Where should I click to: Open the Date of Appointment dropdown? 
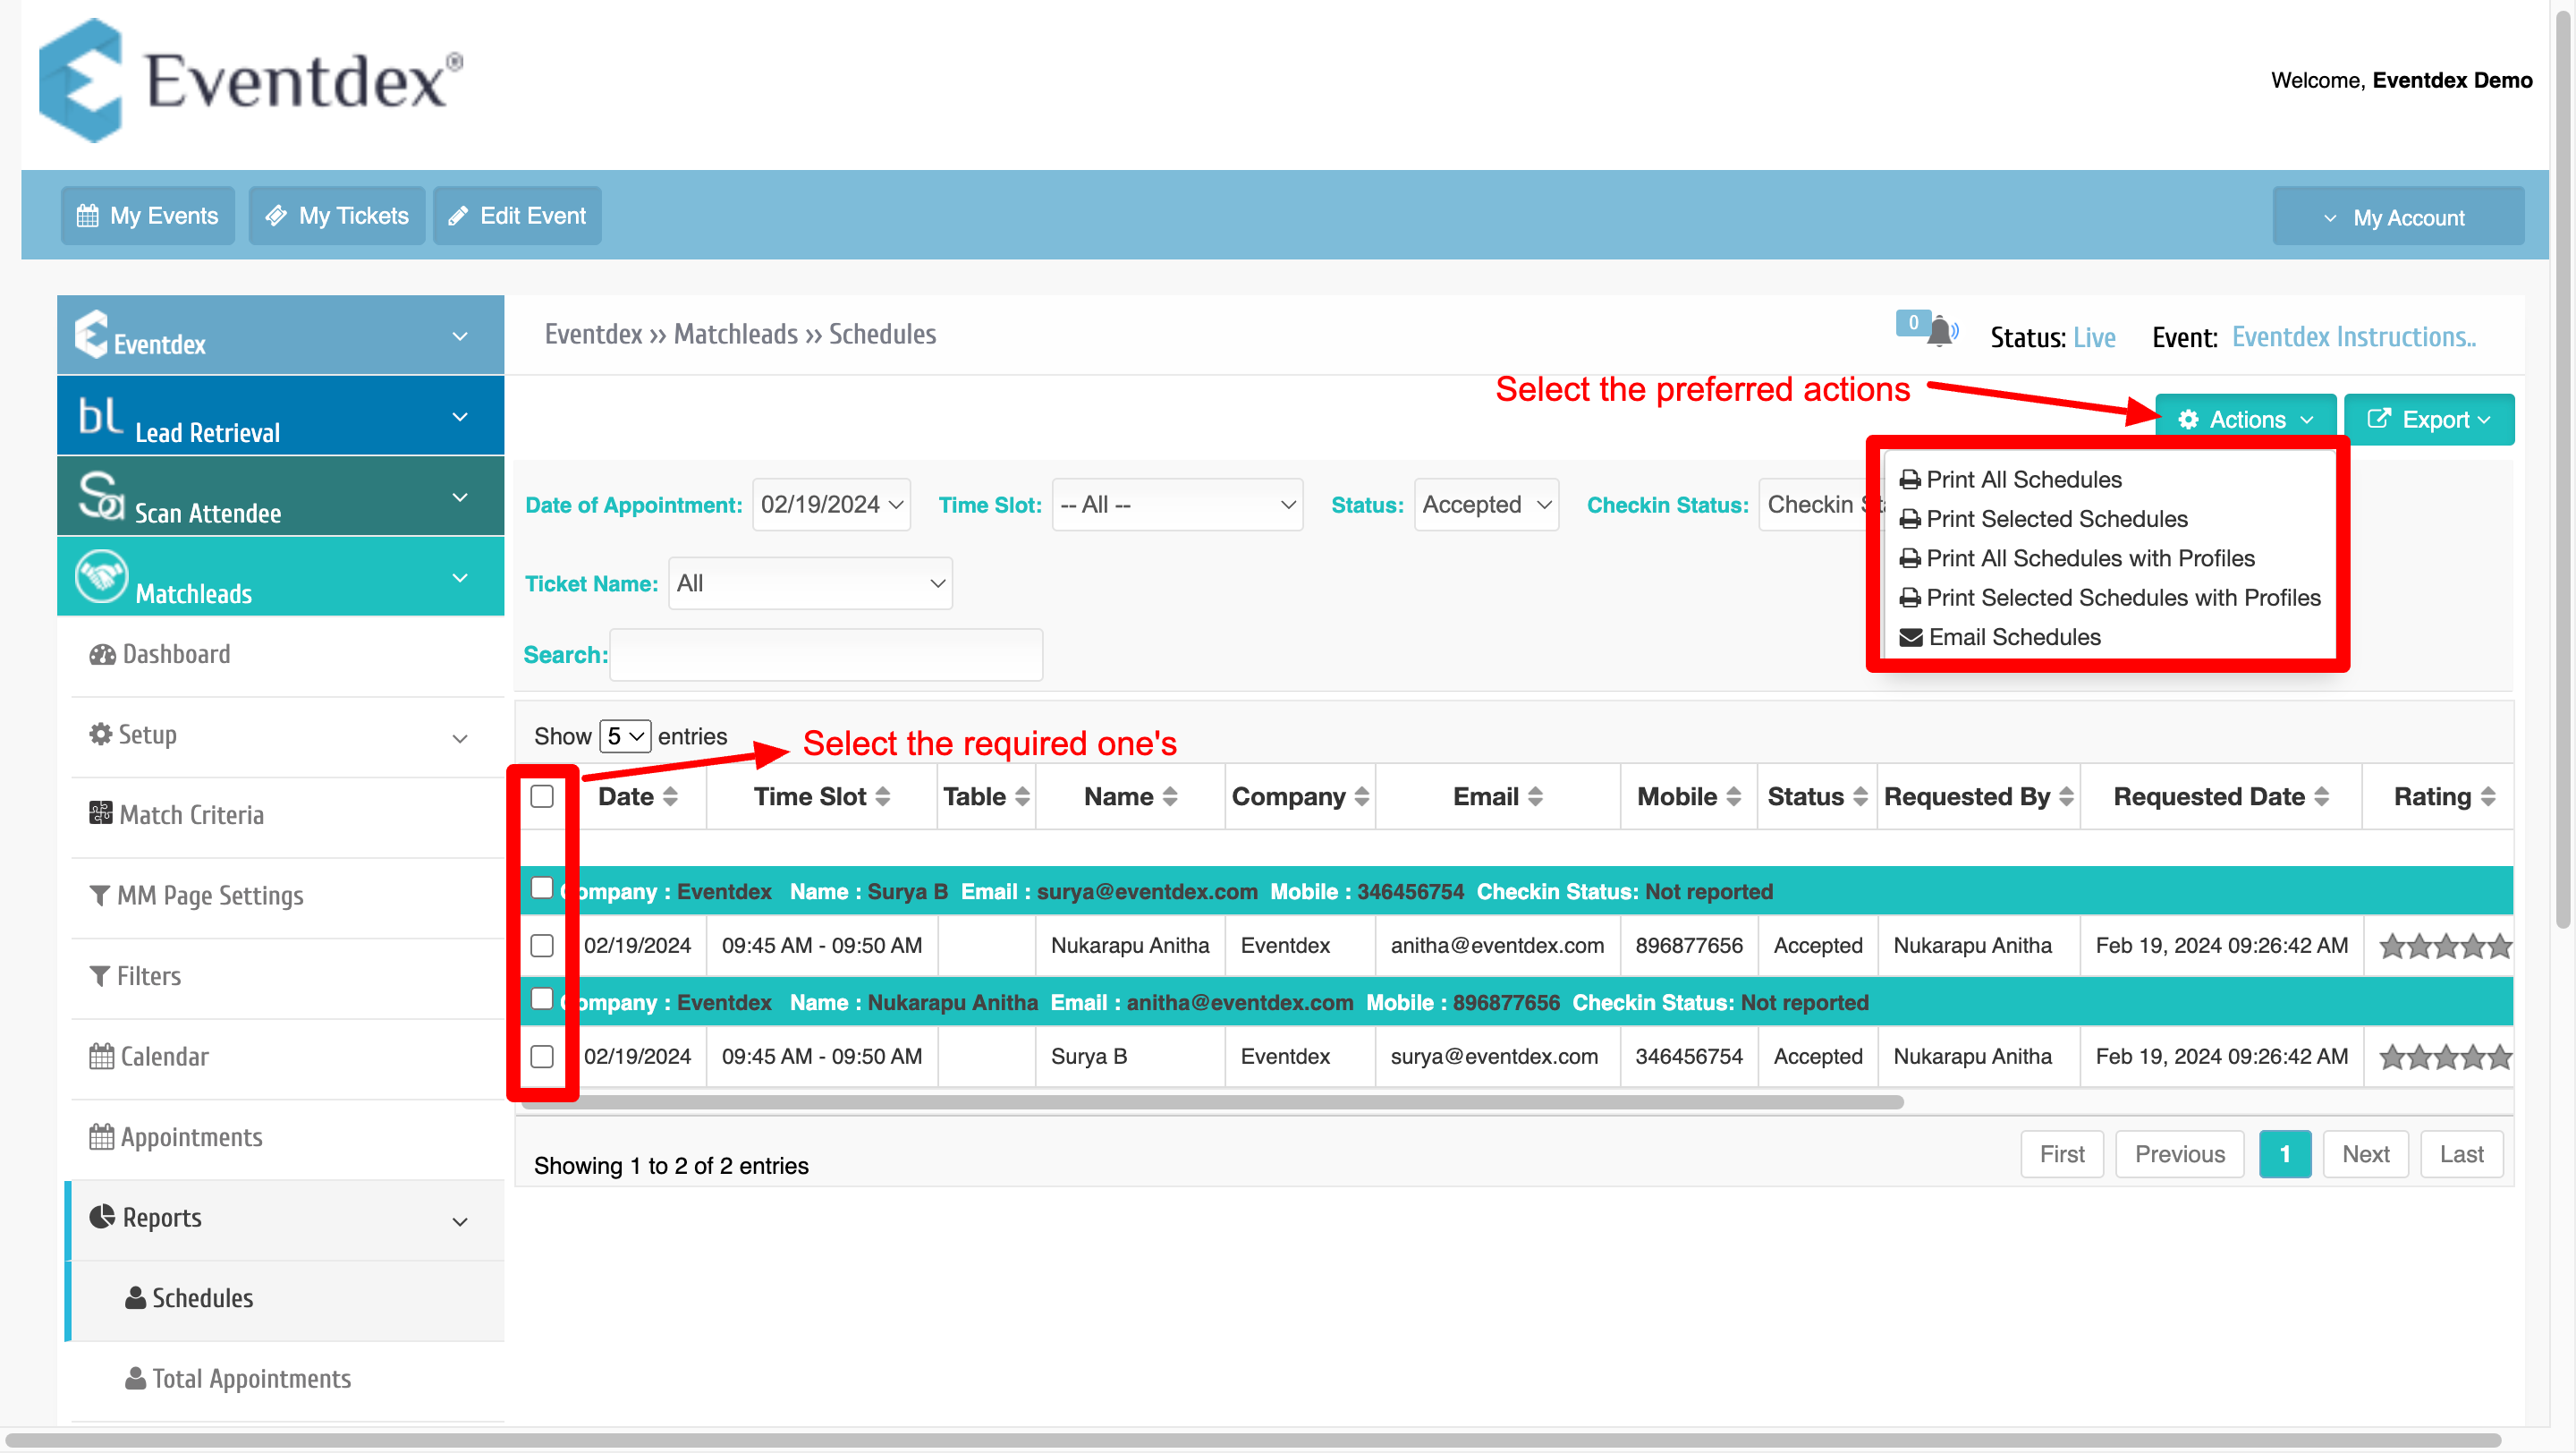831,505
